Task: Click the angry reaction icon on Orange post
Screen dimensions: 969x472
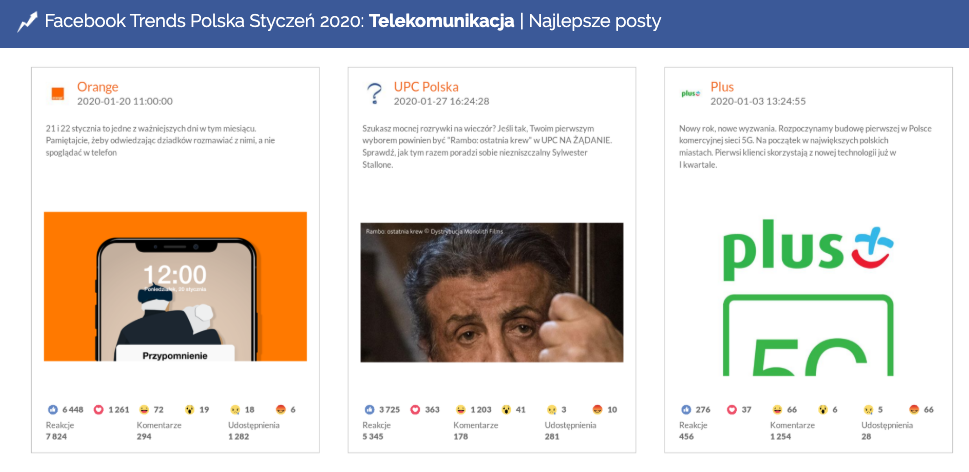Action: (281, 410)
